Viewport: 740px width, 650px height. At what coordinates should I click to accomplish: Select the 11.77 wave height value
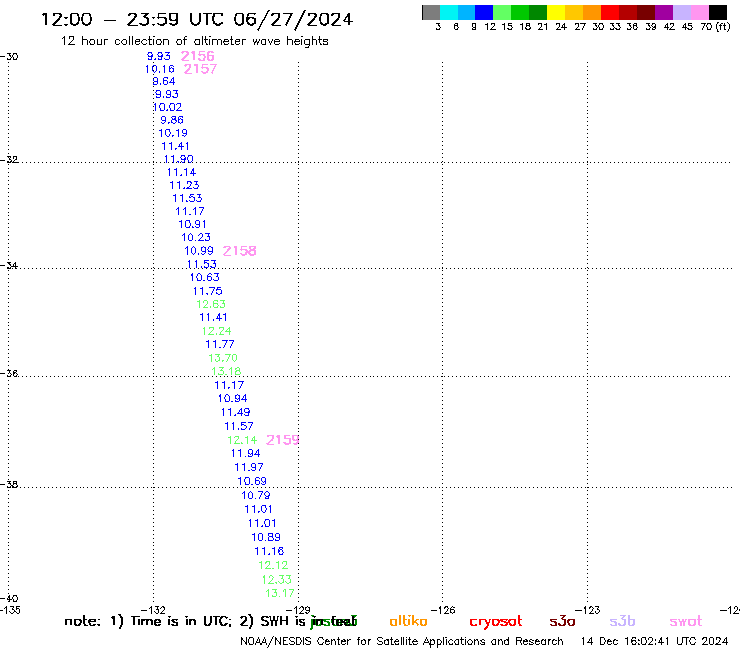tap(220, 344)
